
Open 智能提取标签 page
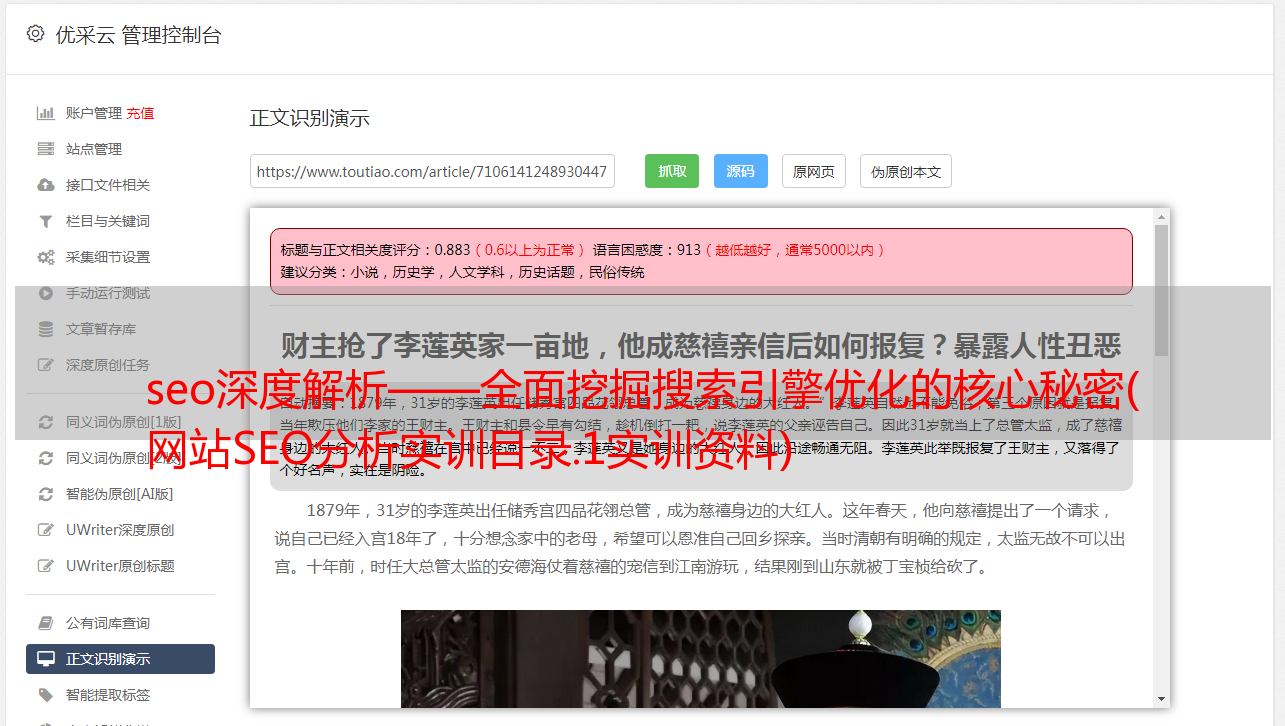[108, 695]
